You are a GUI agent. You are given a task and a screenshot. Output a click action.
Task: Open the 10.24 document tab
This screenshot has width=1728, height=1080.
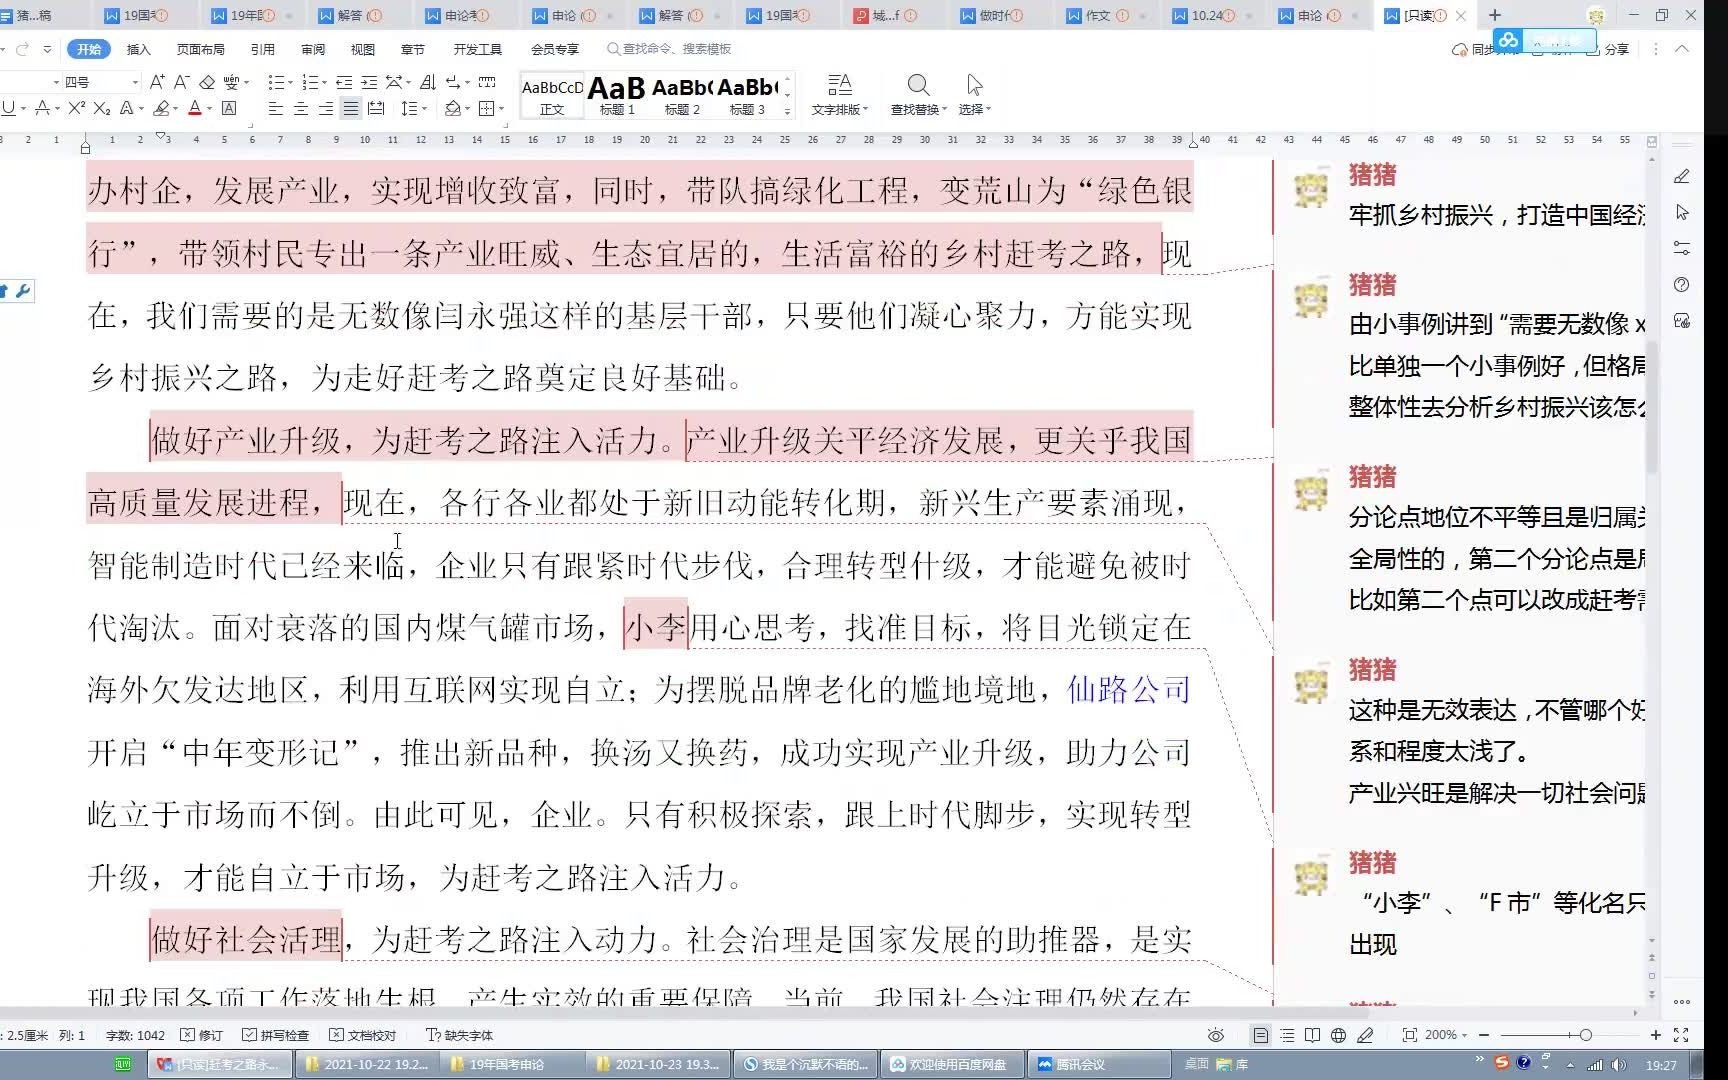pos(1213,15)
